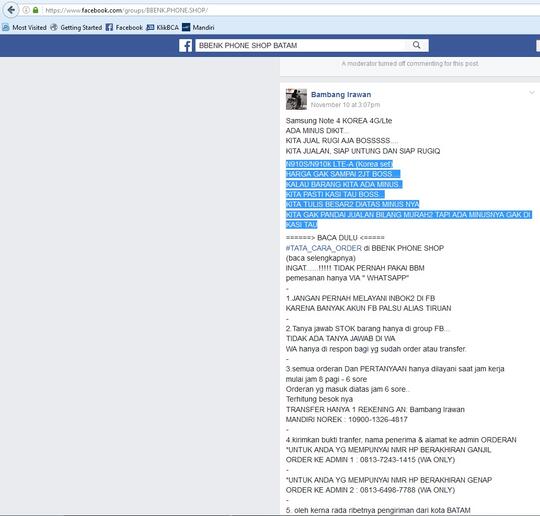
Task: Expand the post options chevron menu
Action: [x=532, y=93]
